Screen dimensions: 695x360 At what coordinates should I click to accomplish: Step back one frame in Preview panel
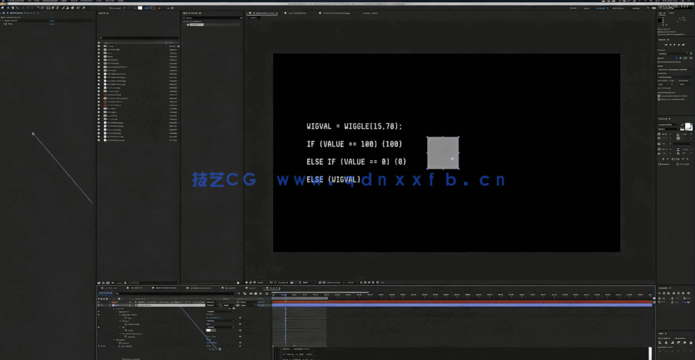[670, 45]
